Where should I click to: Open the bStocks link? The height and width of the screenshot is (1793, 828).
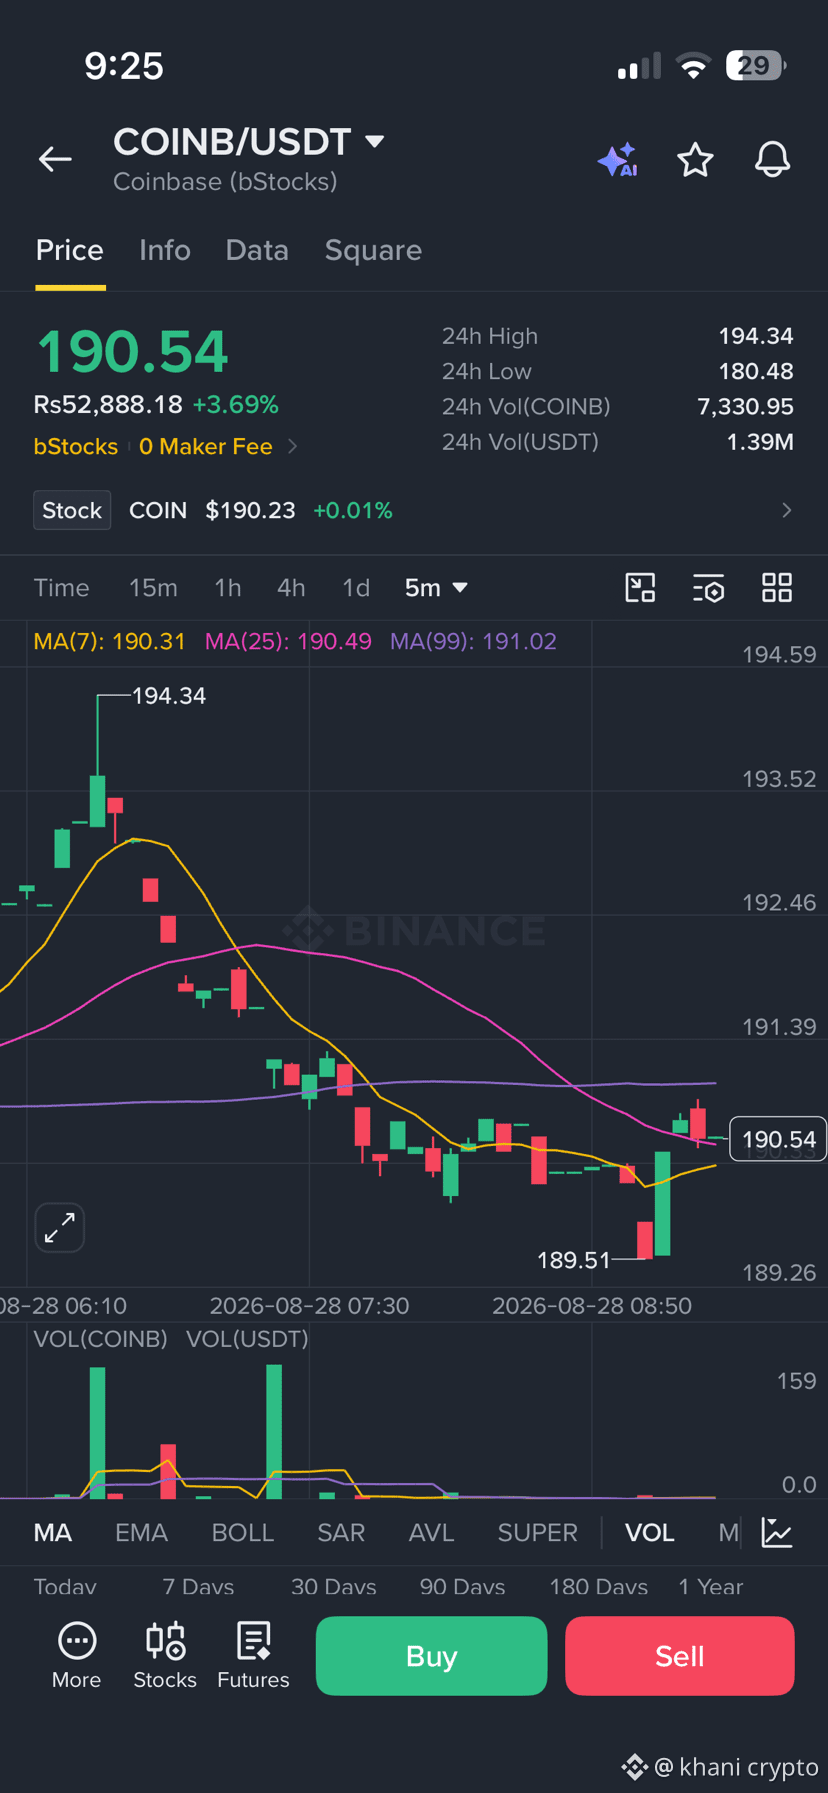[76, 446]
